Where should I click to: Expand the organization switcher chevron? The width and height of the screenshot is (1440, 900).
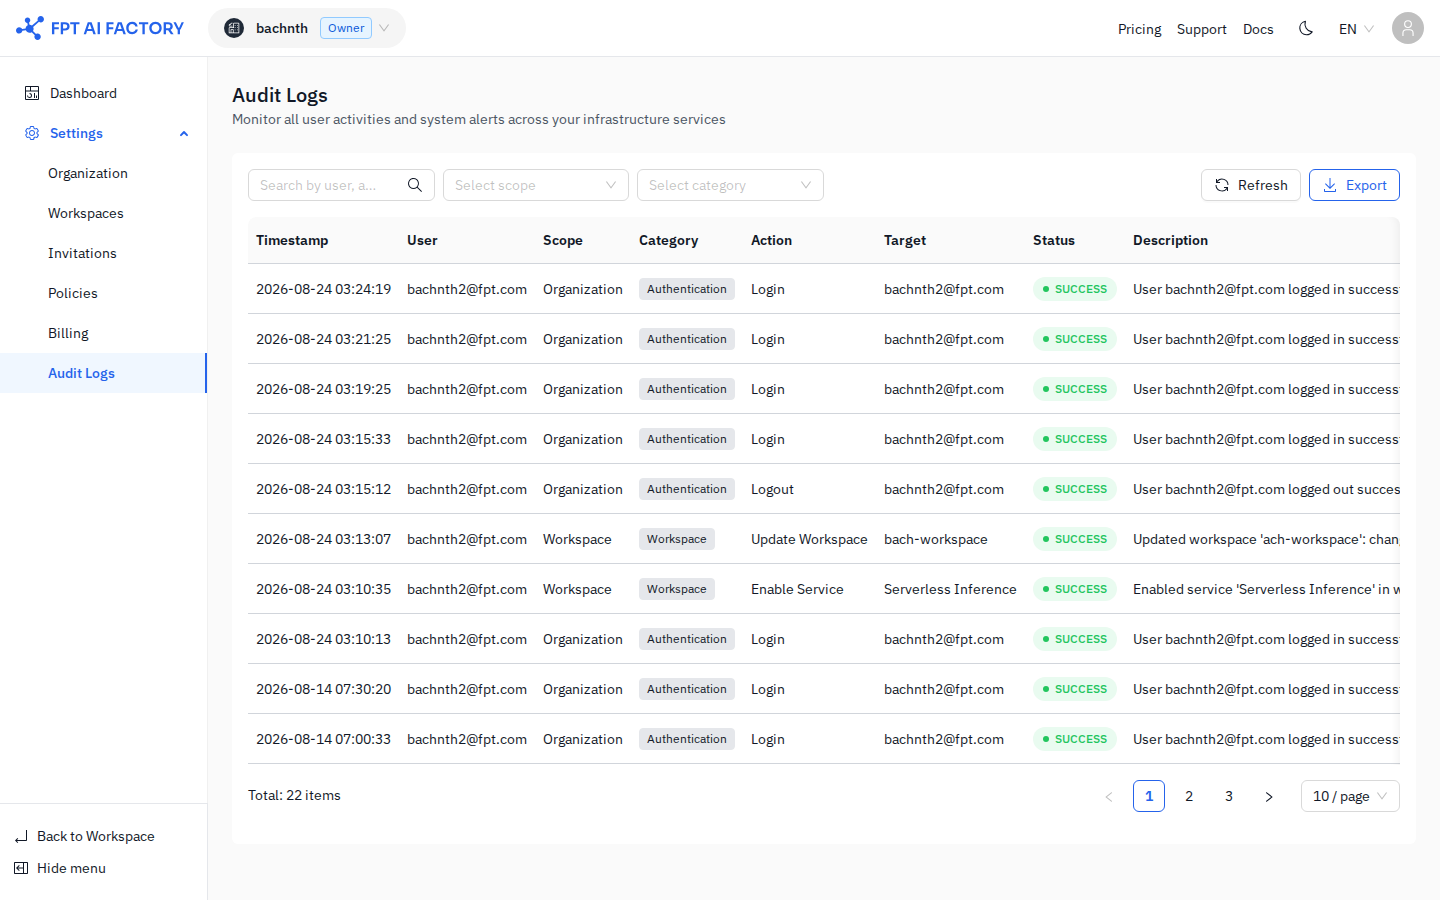(x=384, y=28)
